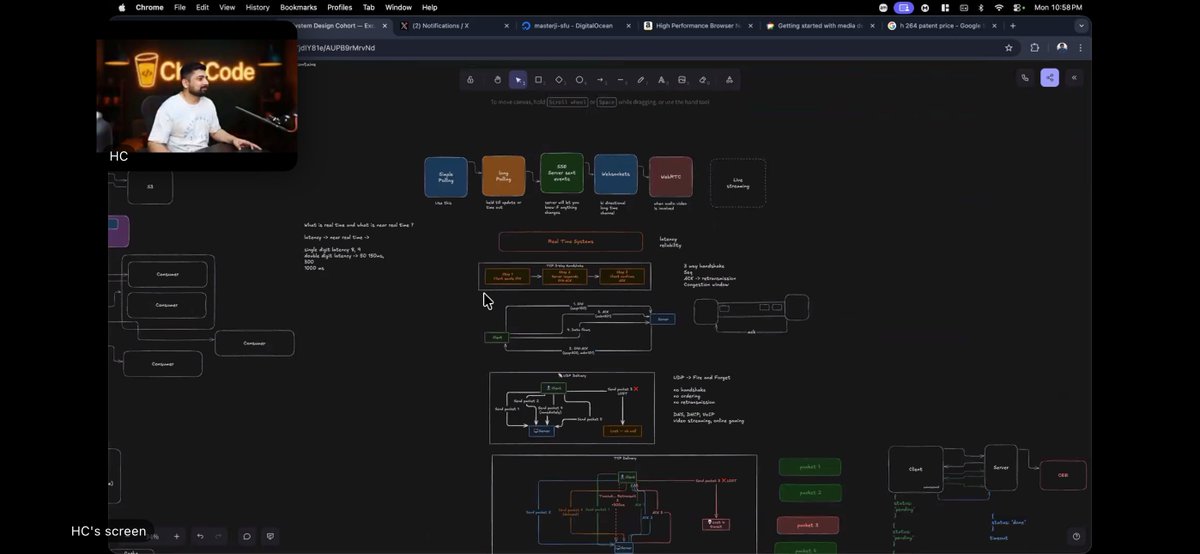The height and width of the screenshot is (554, 1200).
Task: Switch to Getting started with media tab
Action: tap(821, 26)
